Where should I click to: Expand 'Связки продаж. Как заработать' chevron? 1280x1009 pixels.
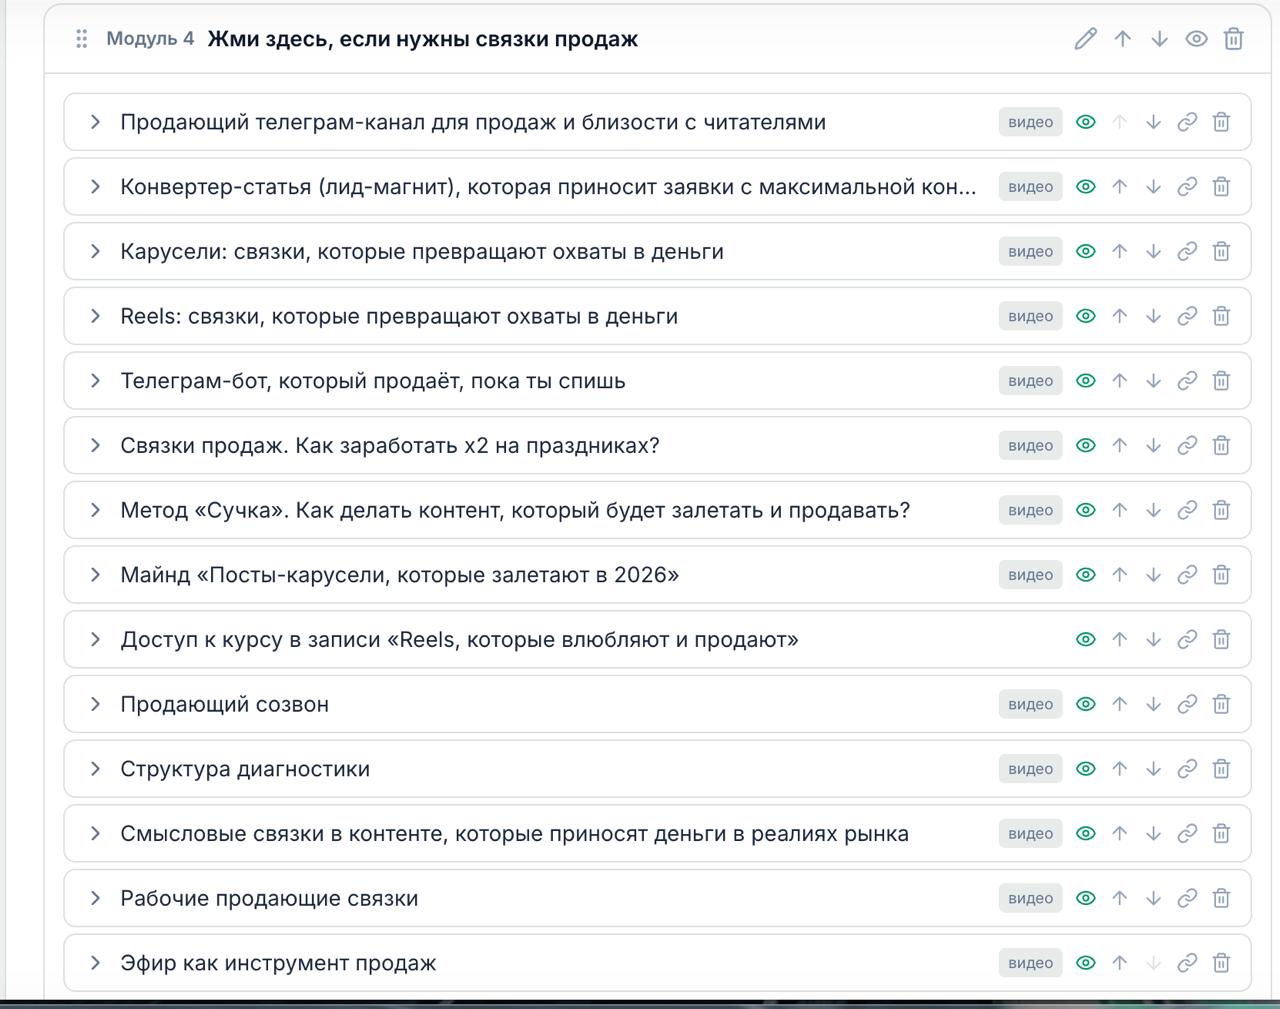point(95,446)
